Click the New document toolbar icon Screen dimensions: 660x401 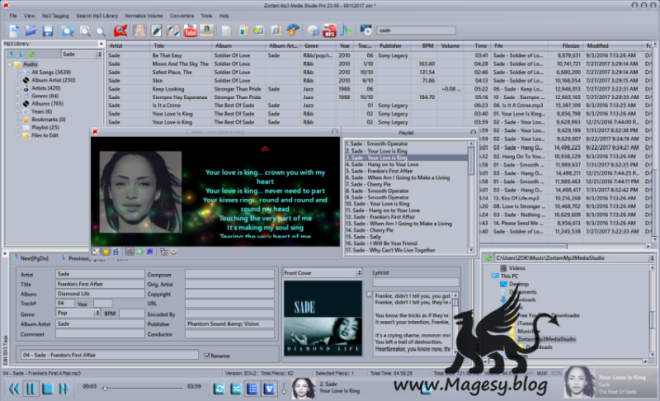pos(14,31)
